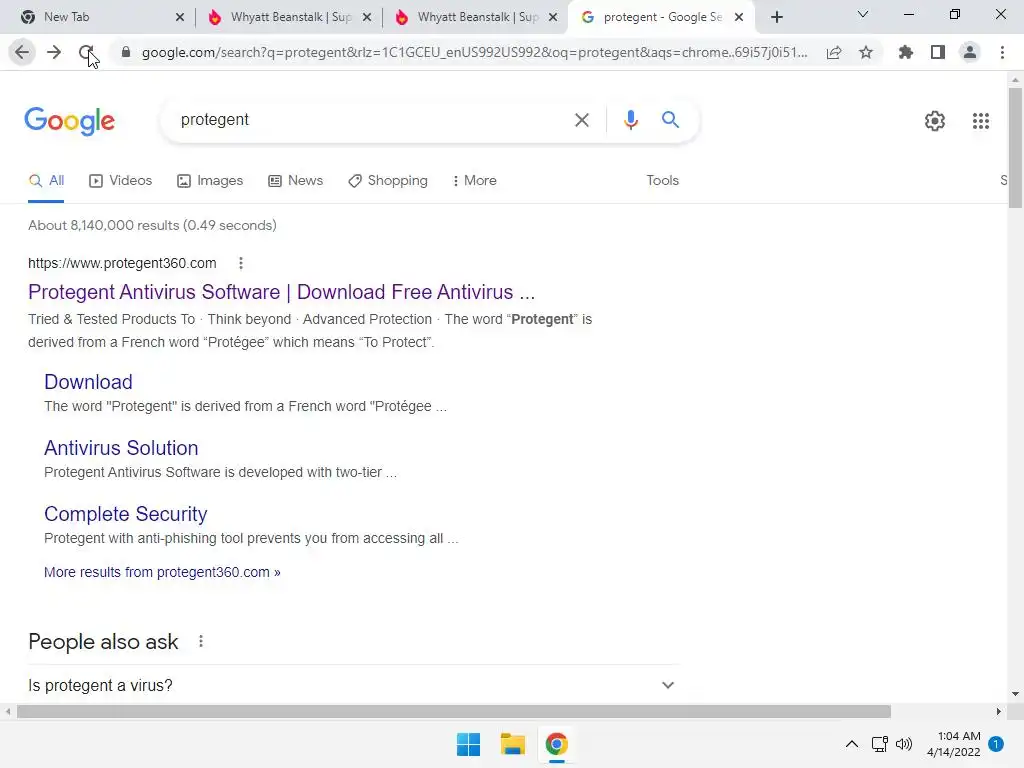Open More results from protegent360.com
Screen dimensions: 1024x768
coord(162,572)
